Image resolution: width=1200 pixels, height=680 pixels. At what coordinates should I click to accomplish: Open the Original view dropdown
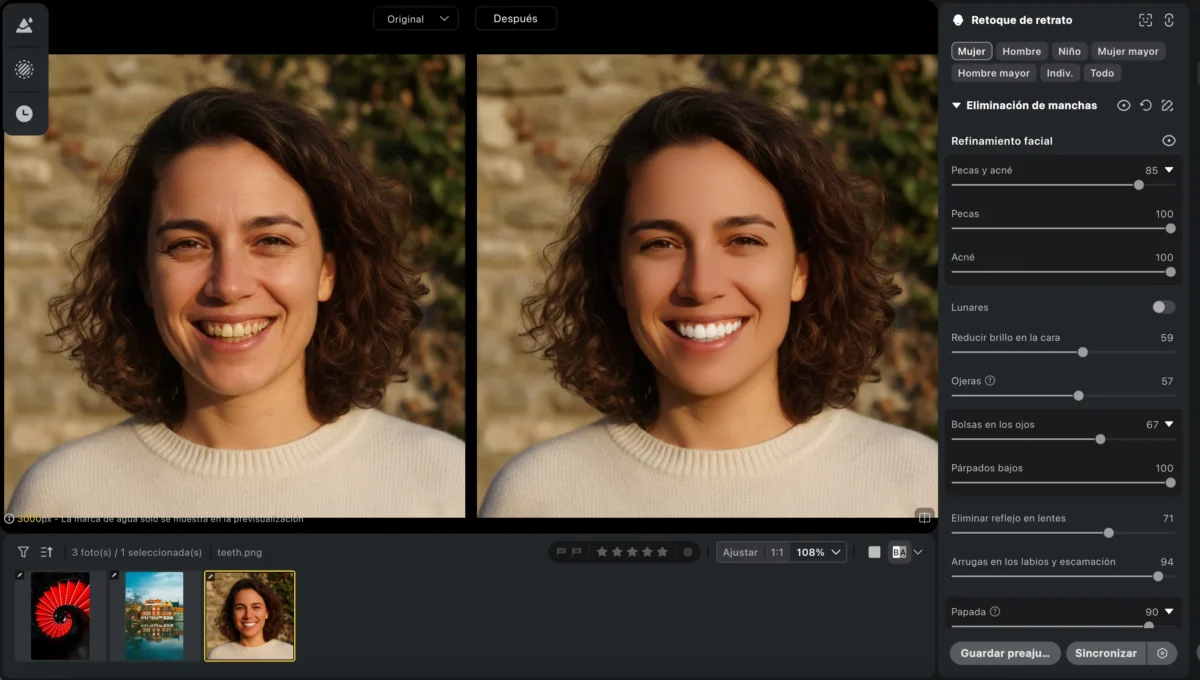(416, 19)
